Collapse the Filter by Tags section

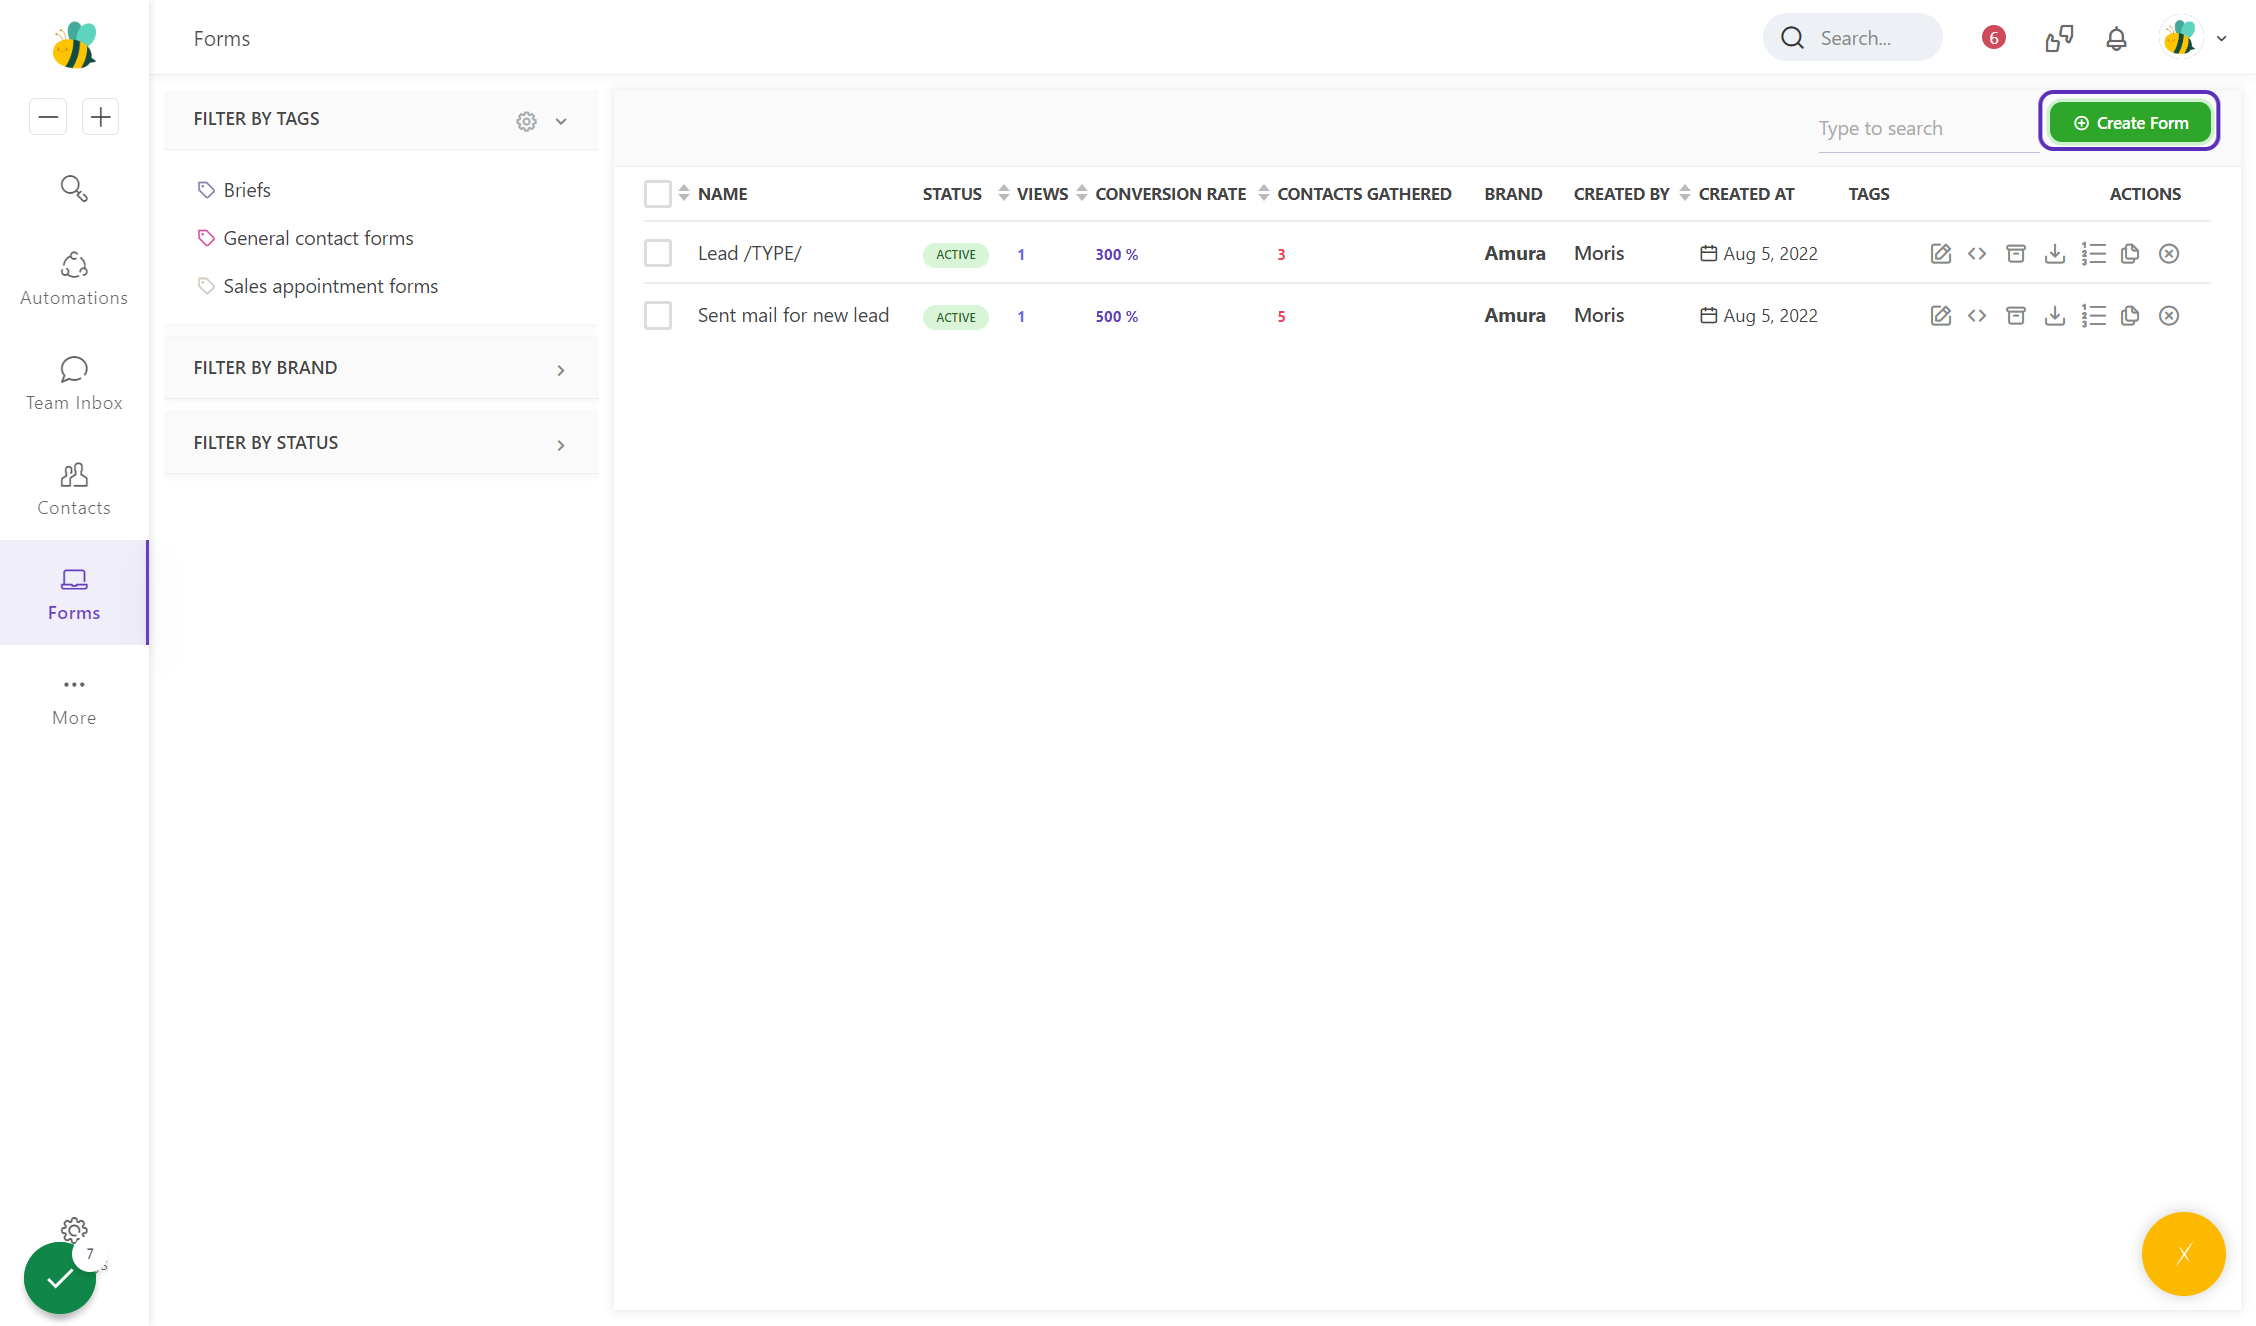click(561, 121)
